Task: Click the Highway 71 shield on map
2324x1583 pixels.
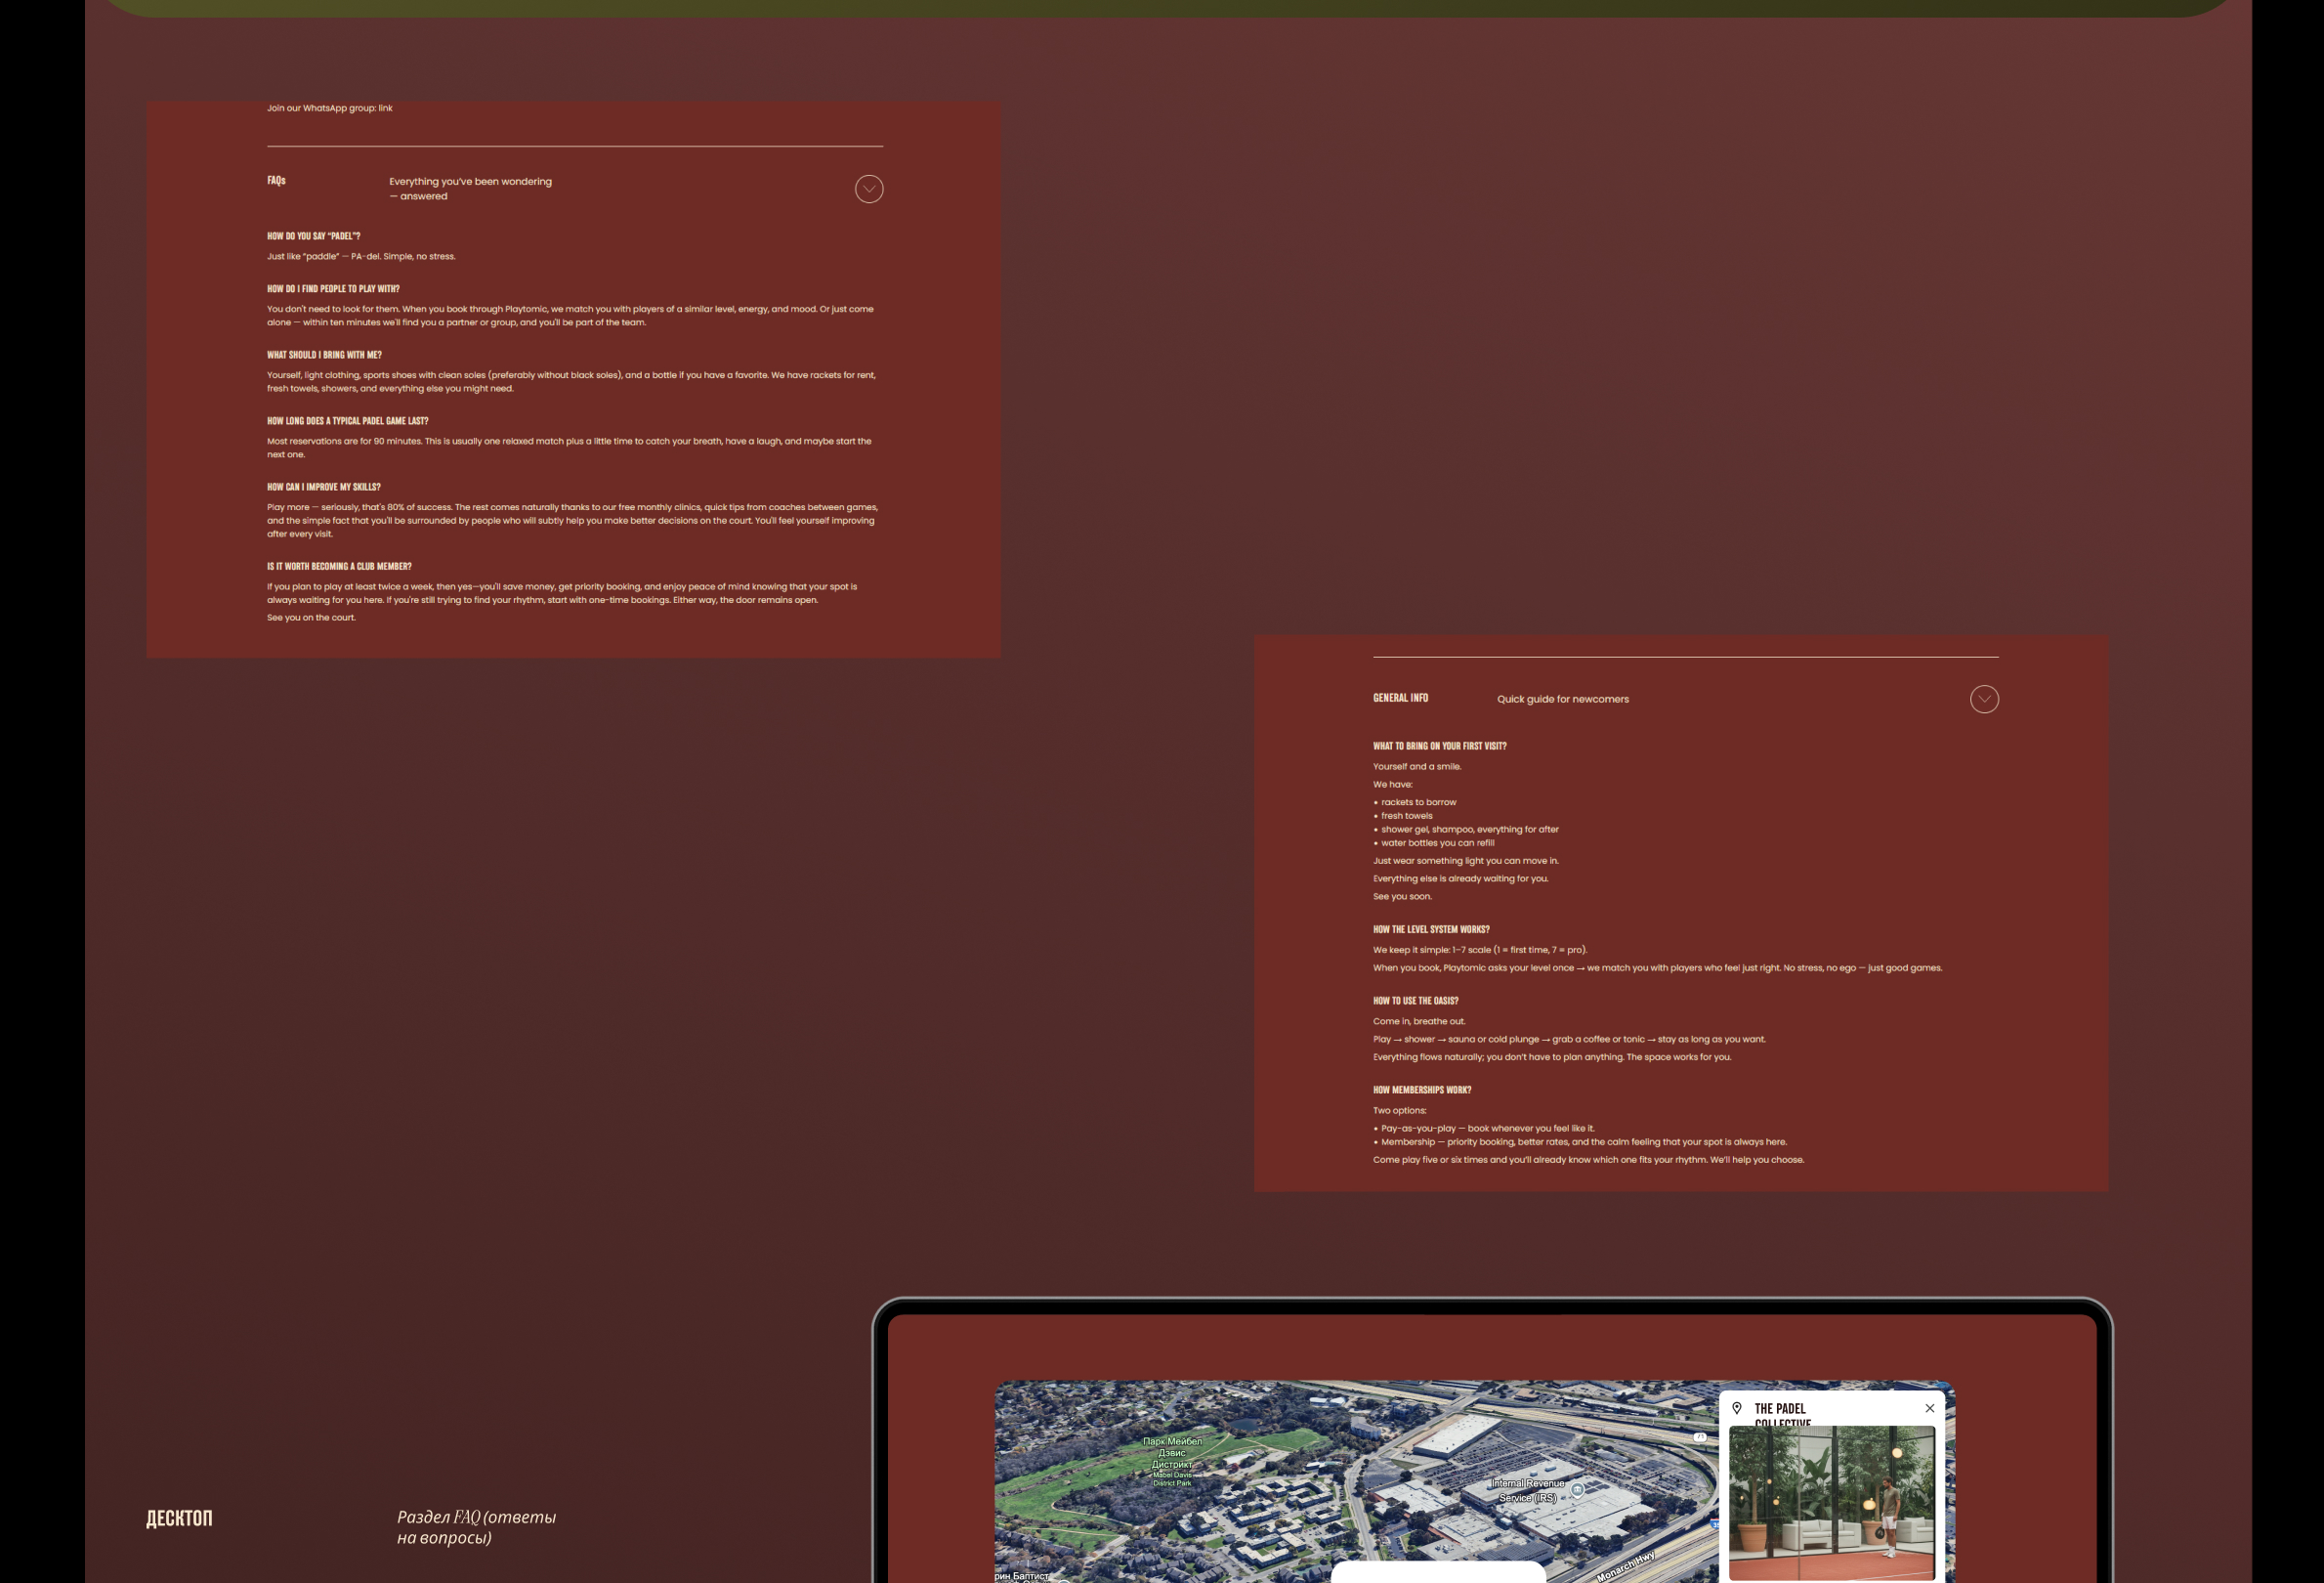Action: coord(1700,1437)
